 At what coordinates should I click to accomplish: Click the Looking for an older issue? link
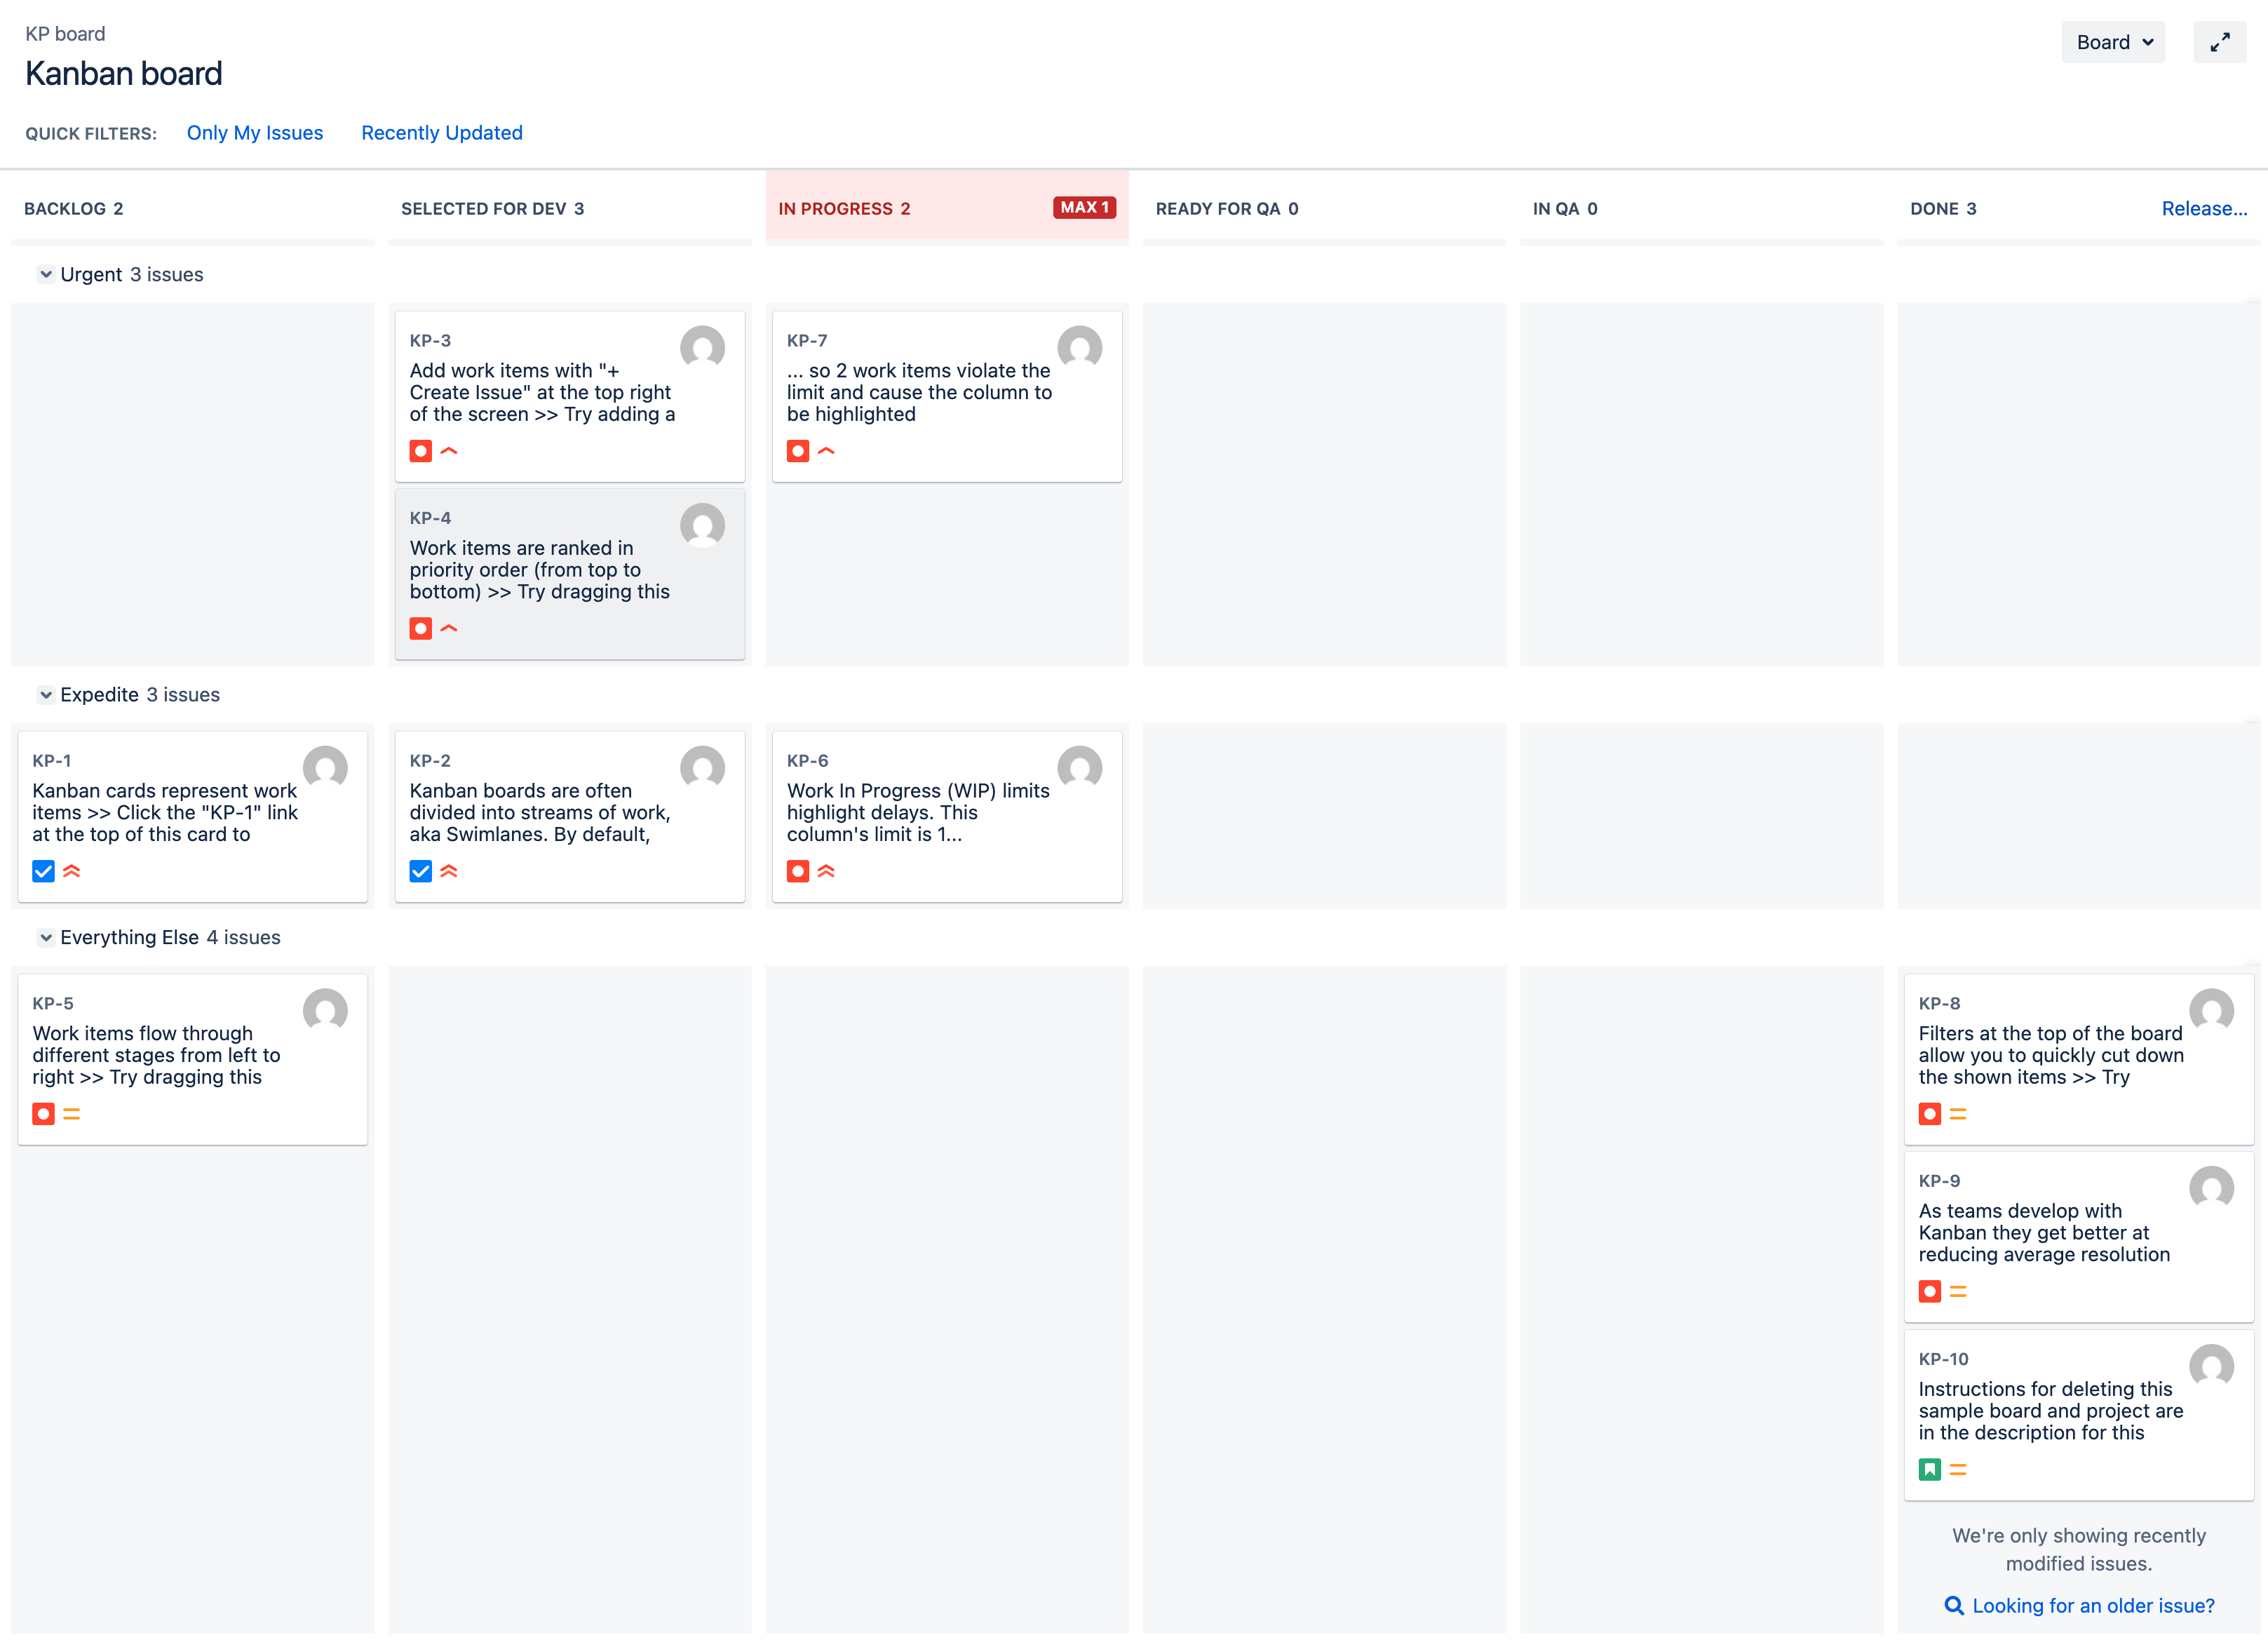tap(2093, 1606)
